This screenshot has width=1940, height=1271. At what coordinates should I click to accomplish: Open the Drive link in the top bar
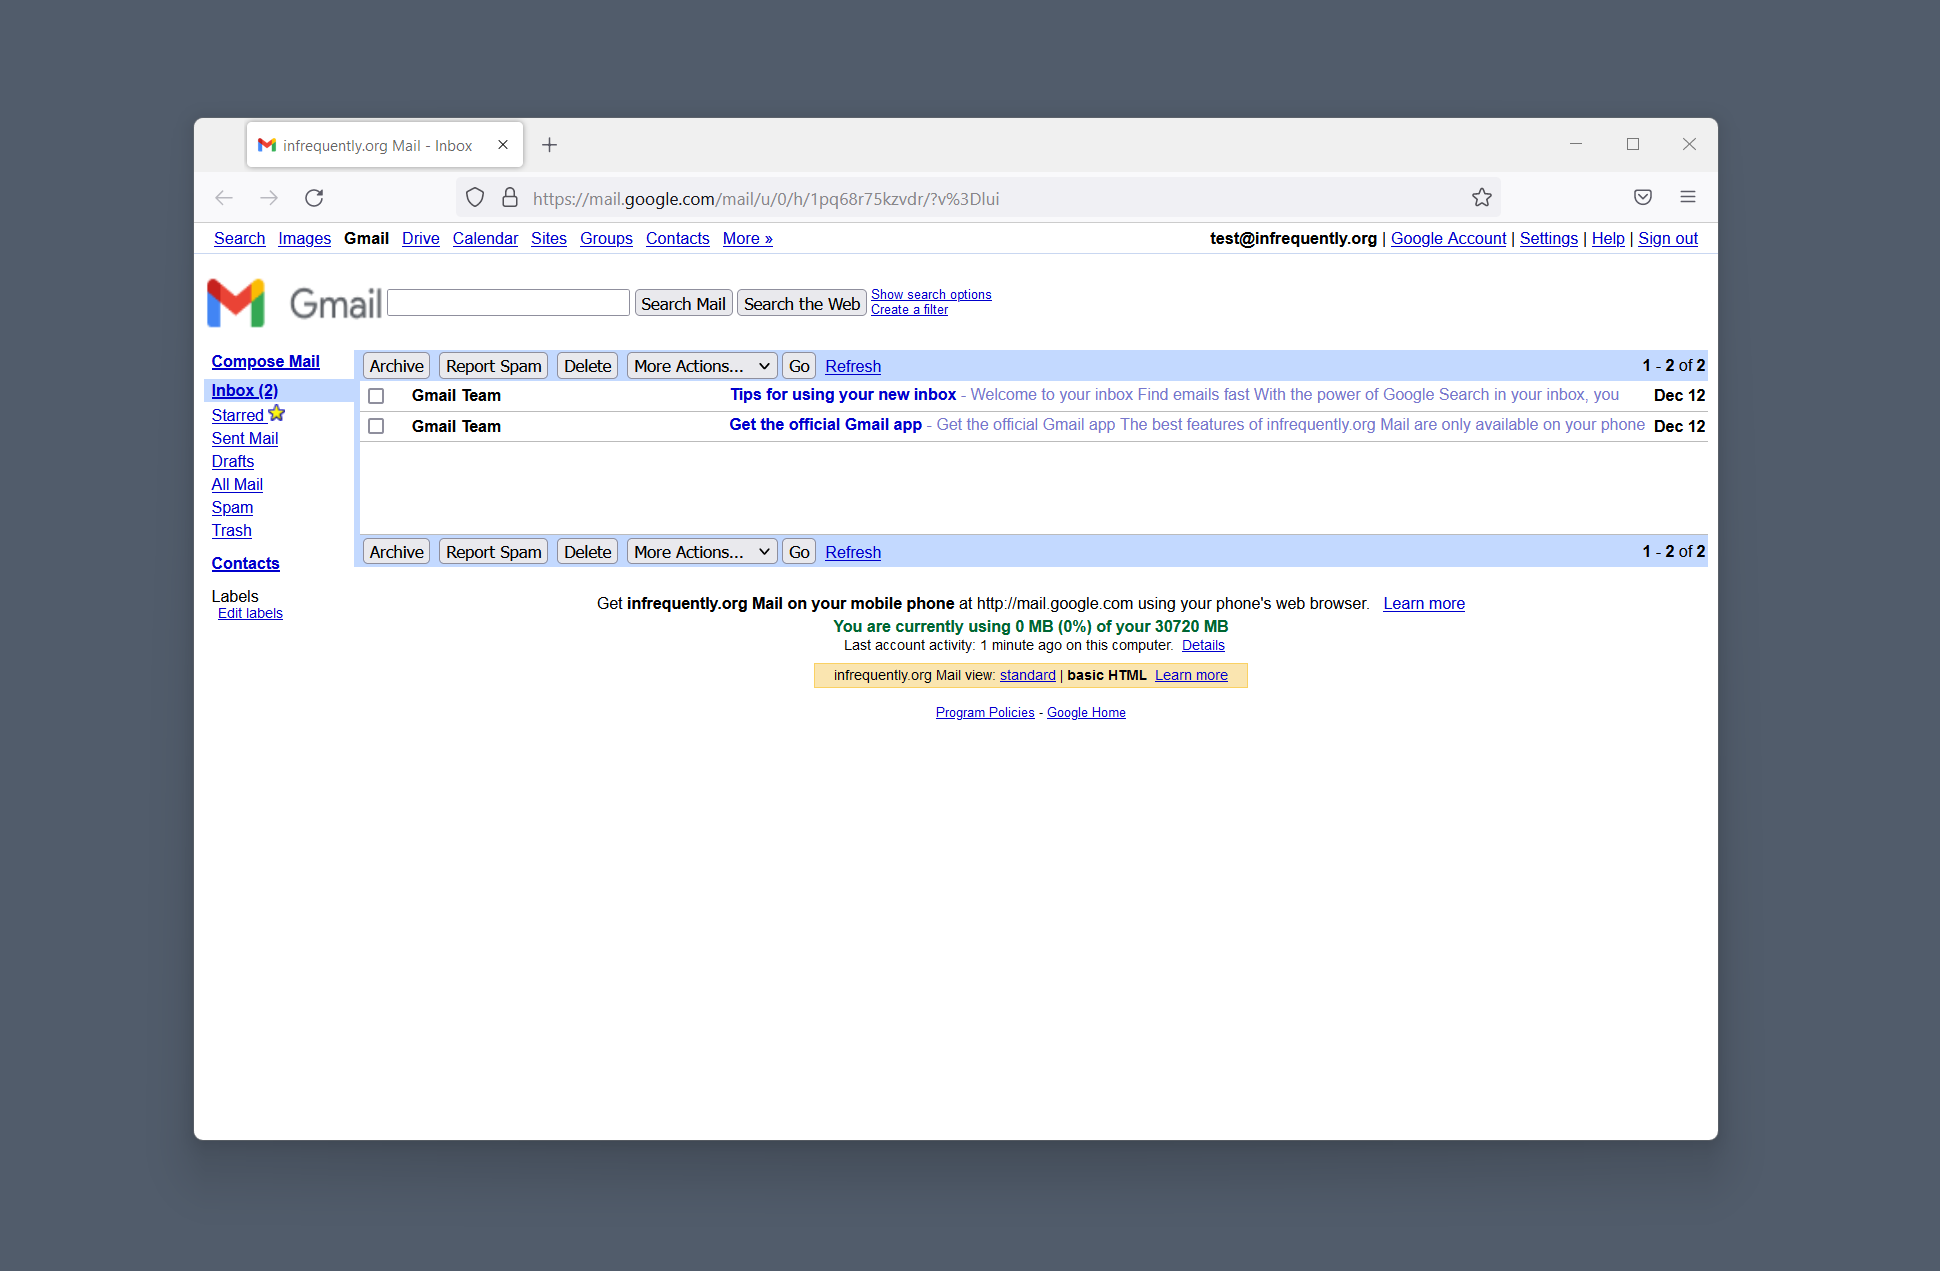pyautogui.click(x=420, y=238)
